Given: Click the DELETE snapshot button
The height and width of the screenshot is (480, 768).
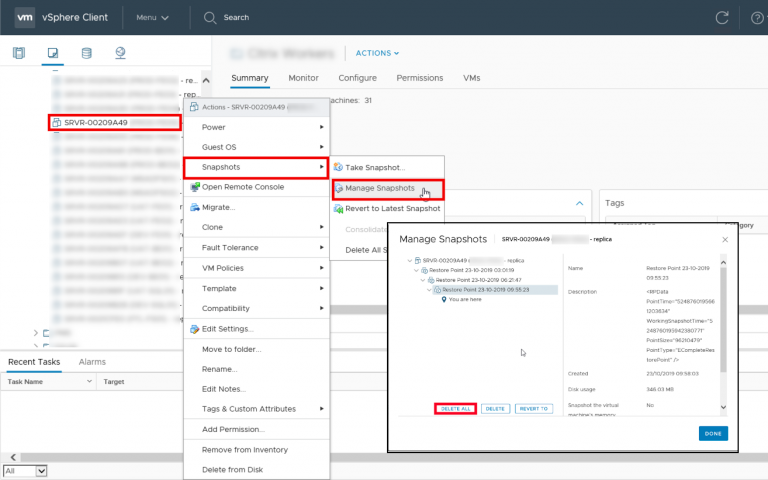Looking at the screenshot, I should click(495, 409).
